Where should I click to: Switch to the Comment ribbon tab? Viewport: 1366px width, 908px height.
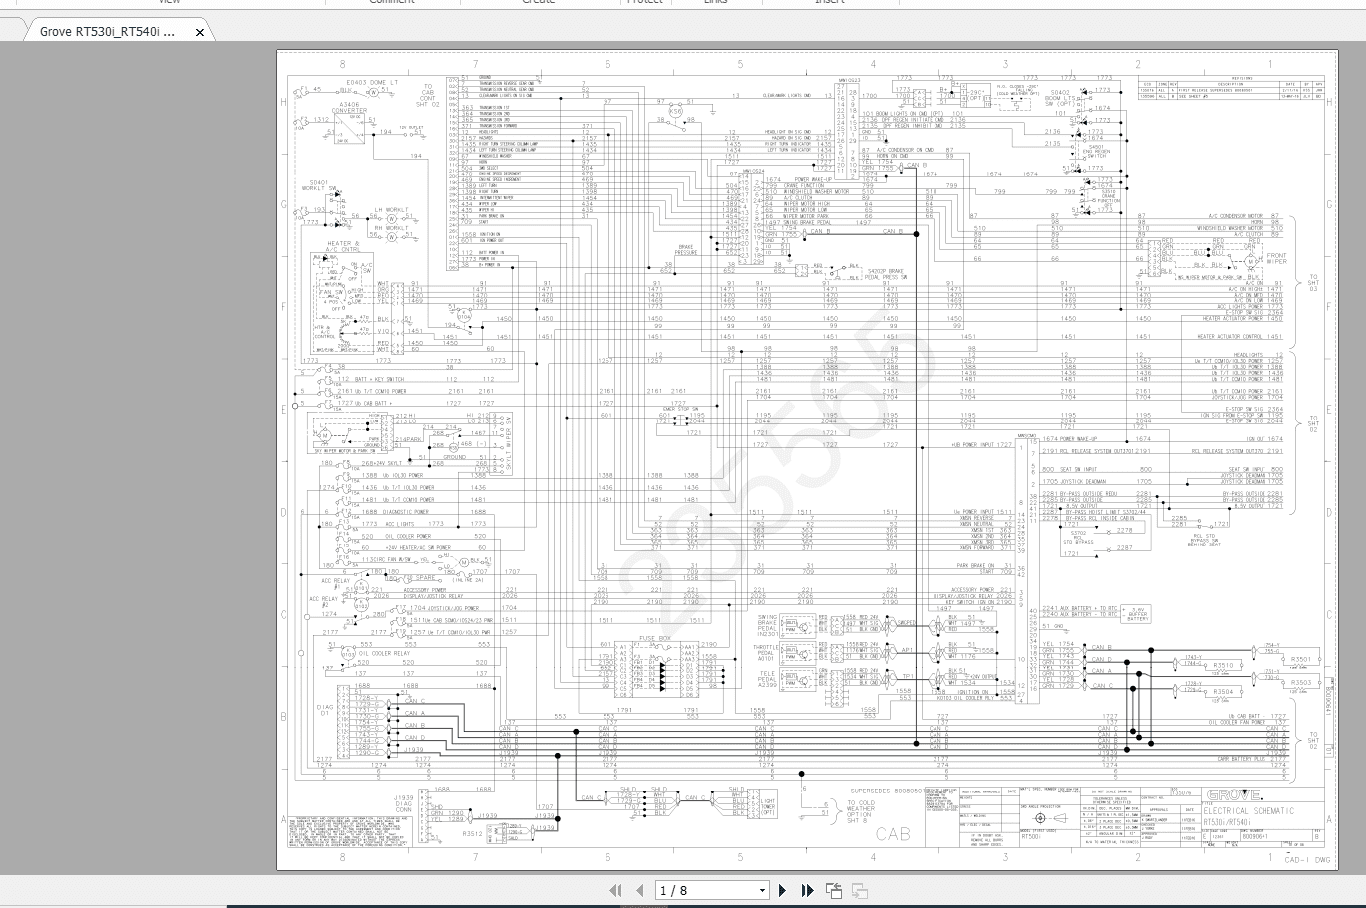click(393, 3)
